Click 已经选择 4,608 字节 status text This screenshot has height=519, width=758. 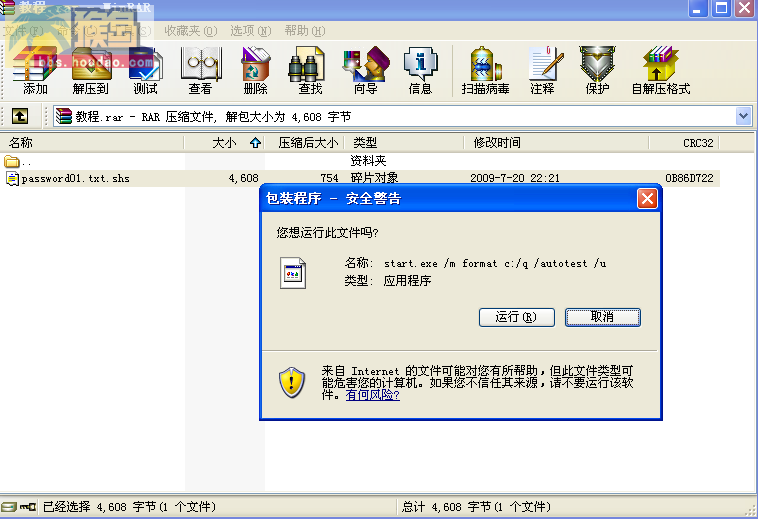point(129,507)
